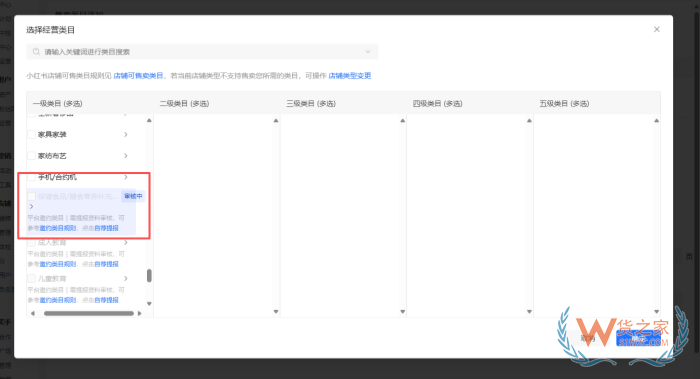Open the search box dropdown arrow
Viewport: 700px width, 379px height.
point(367,52)
